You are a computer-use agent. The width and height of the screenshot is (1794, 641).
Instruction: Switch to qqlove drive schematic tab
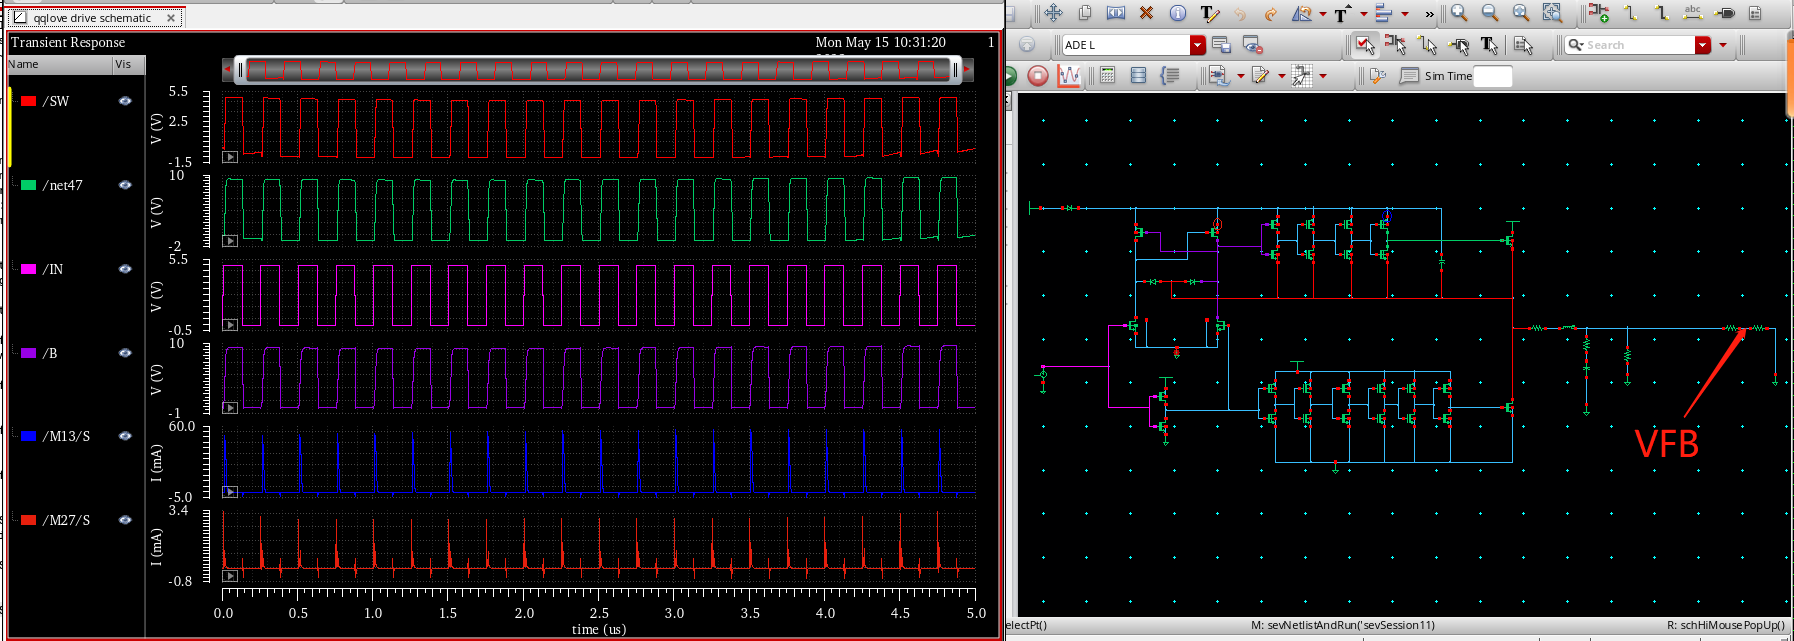(x=92, y=18)
